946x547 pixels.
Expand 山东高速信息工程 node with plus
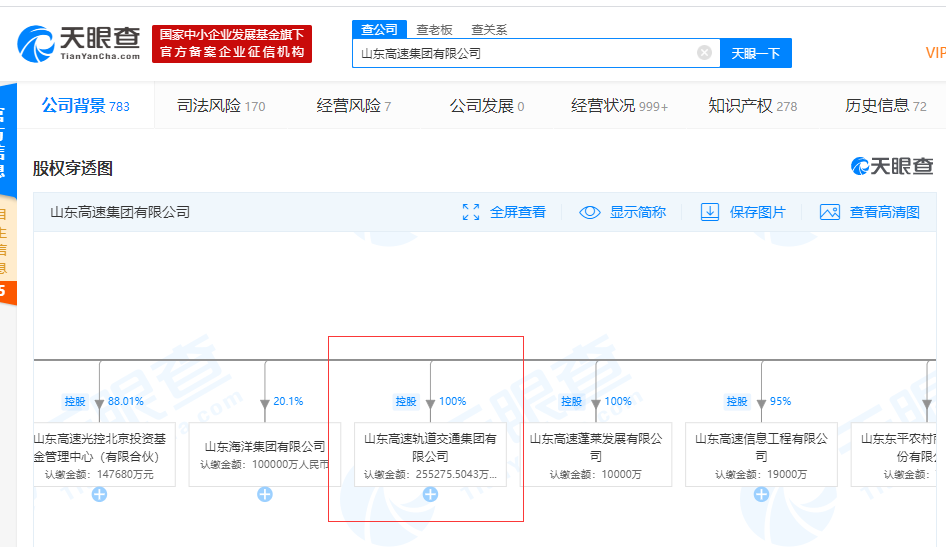(761, 495)
